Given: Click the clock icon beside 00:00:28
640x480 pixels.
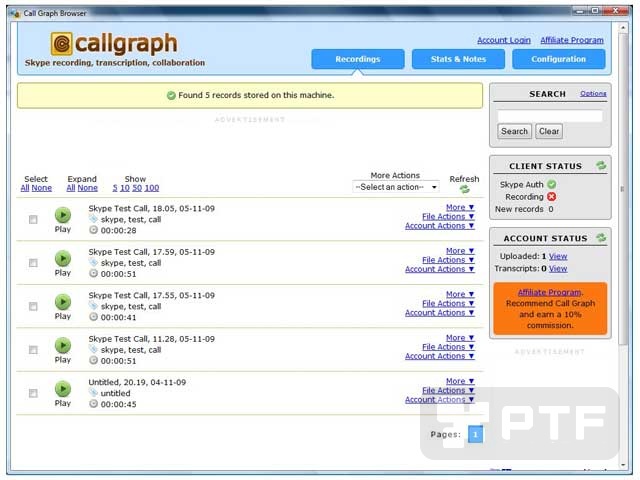Looking at the screenshot, I should pos(93,230).
